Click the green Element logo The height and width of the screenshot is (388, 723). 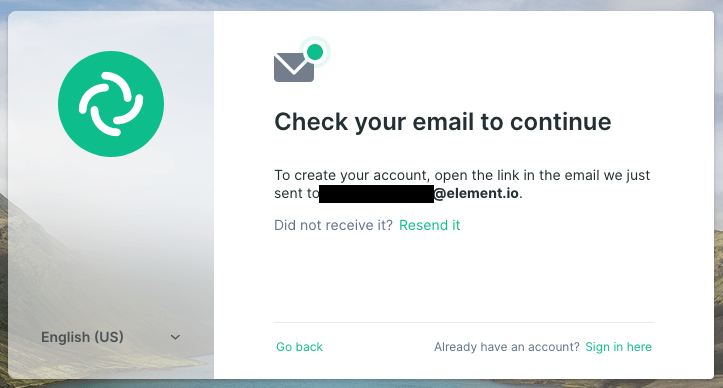[x=111, y=104]
